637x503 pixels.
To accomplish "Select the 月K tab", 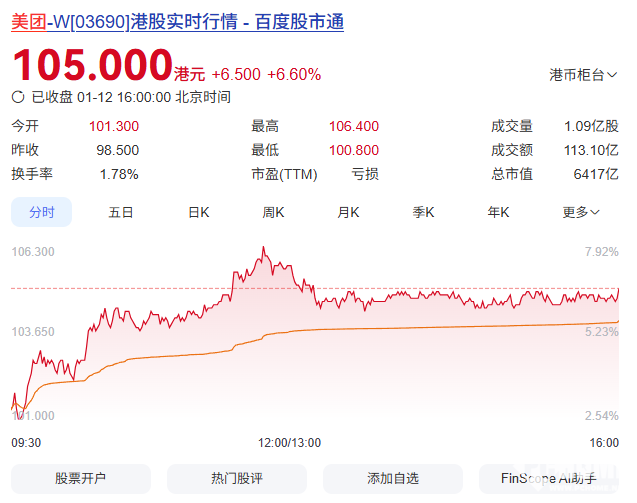I will 348,212.
